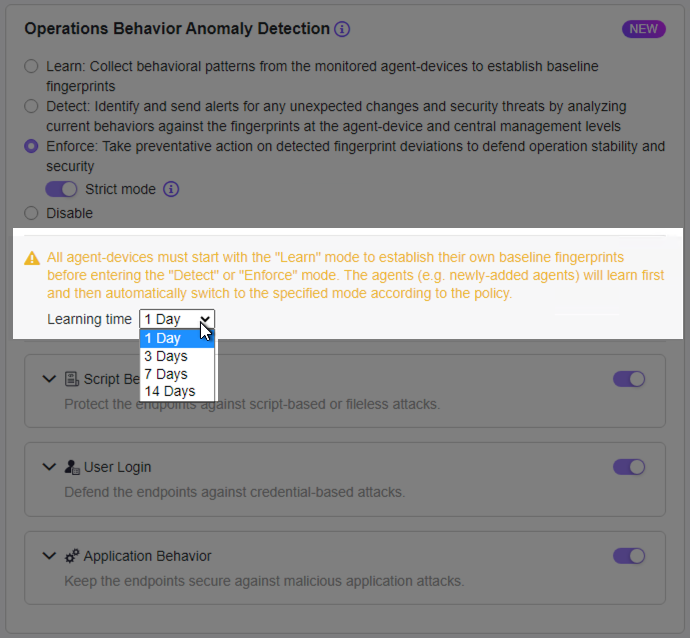
Task: Select the Detect mode radio button
Action: [31, 106]
